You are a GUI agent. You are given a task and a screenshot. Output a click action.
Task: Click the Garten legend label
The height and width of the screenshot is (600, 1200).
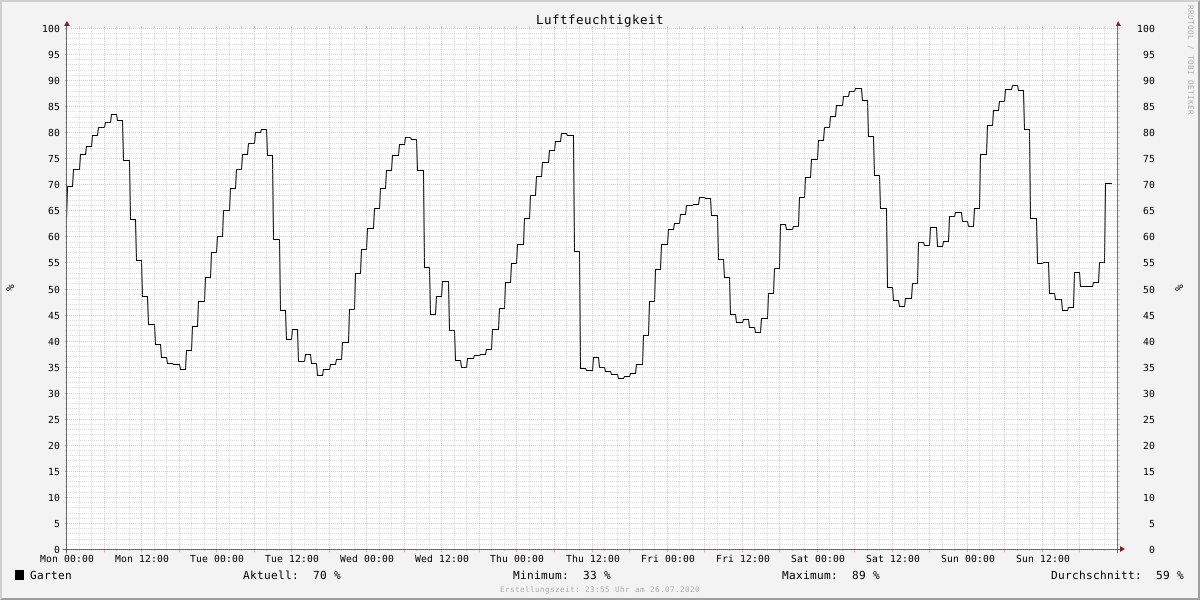[x=51, y=575]
